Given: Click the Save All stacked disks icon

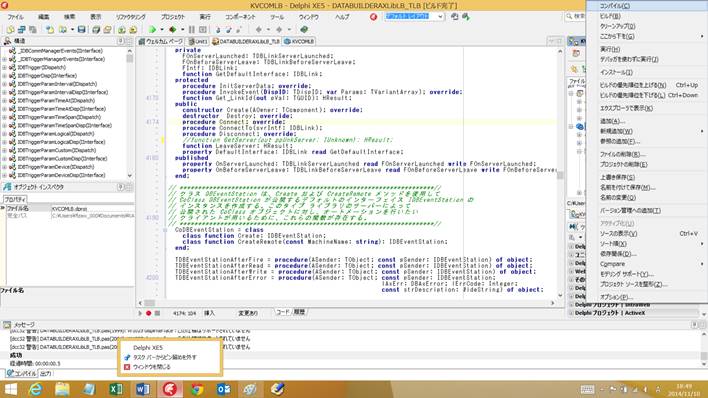Looking at the screenshot, I should 96,30.
